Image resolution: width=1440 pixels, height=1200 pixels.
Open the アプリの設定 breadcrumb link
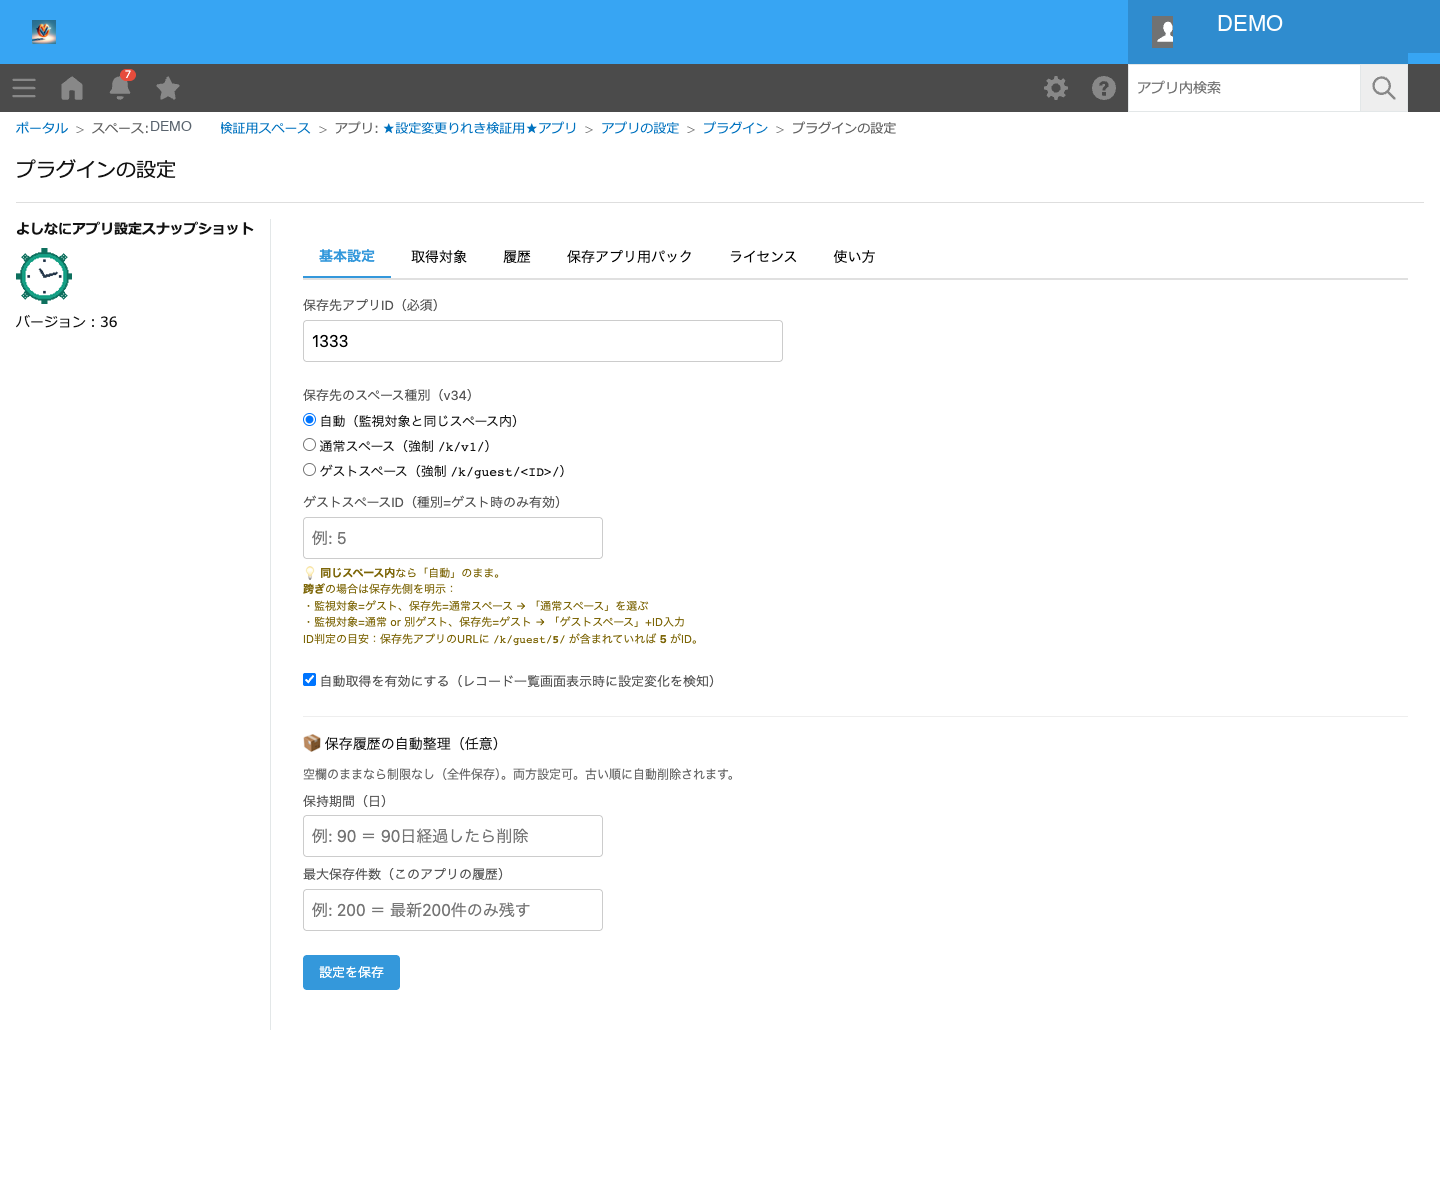click(x=640, y=128)
